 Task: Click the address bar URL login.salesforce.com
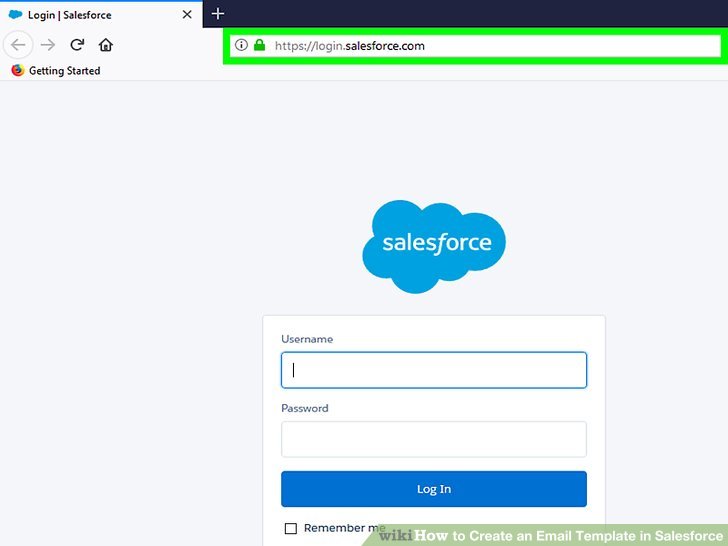pos(350,46)
